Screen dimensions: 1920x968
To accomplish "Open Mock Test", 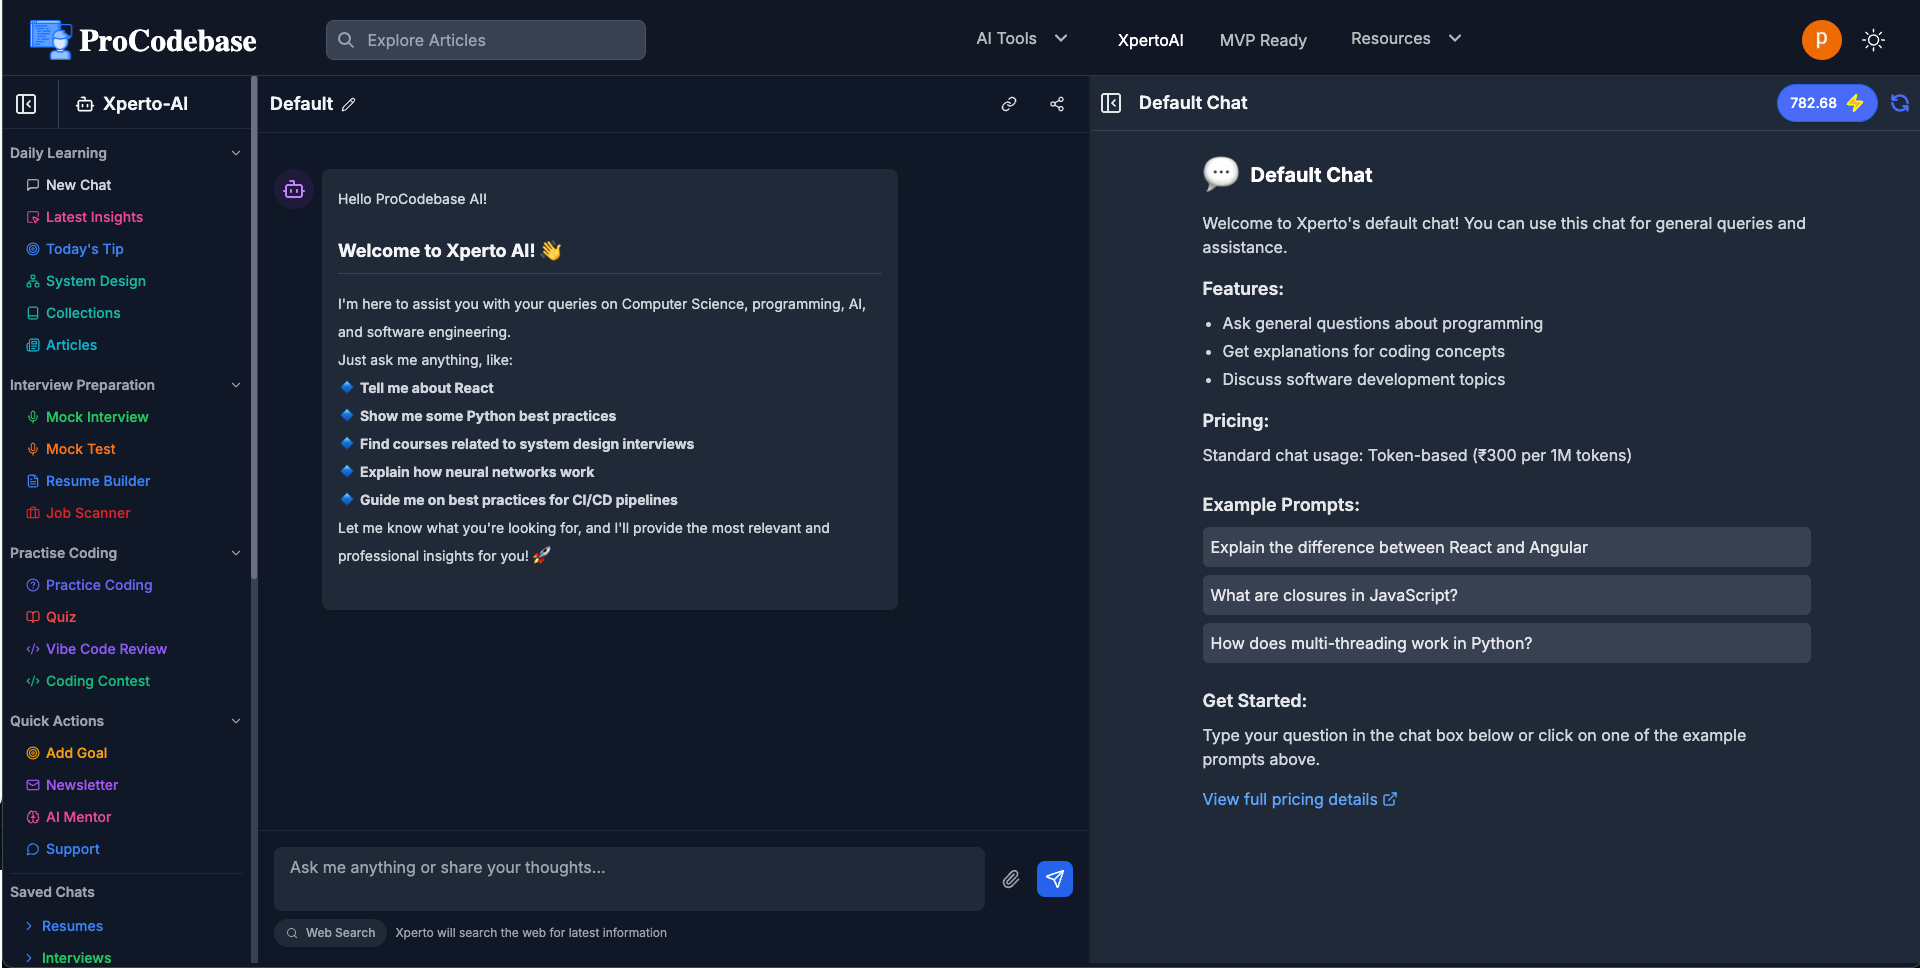I will (x=71, y=449).
